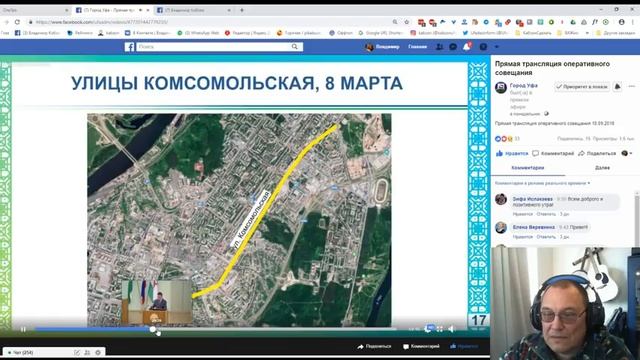Click Город Уфа page avatar

[x=501, y=87]
